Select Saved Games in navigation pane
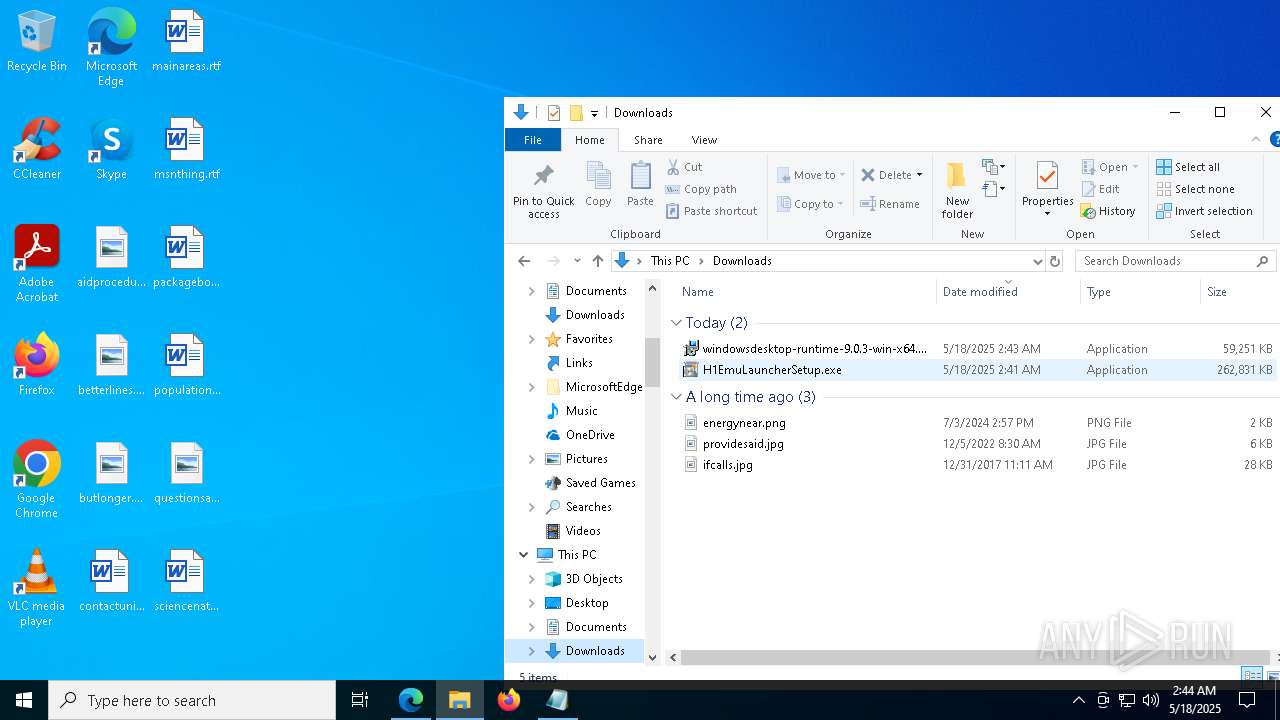 [600, 483]
